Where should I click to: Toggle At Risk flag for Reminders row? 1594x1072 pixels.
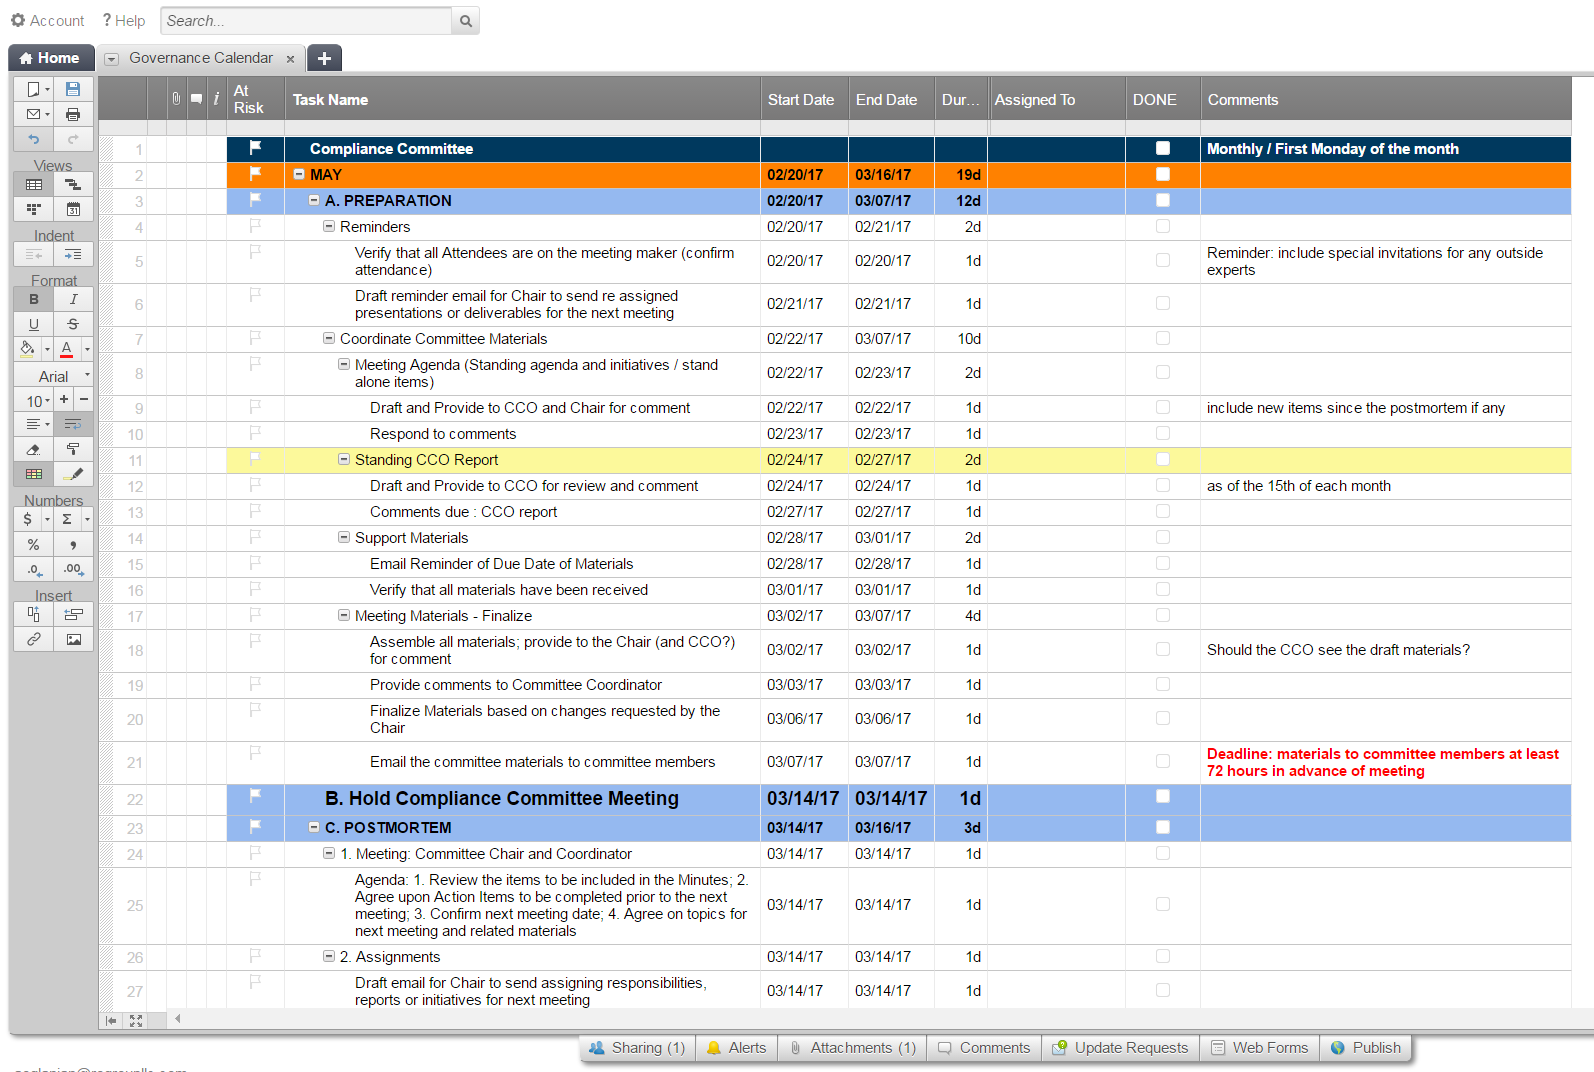point(255,225)
